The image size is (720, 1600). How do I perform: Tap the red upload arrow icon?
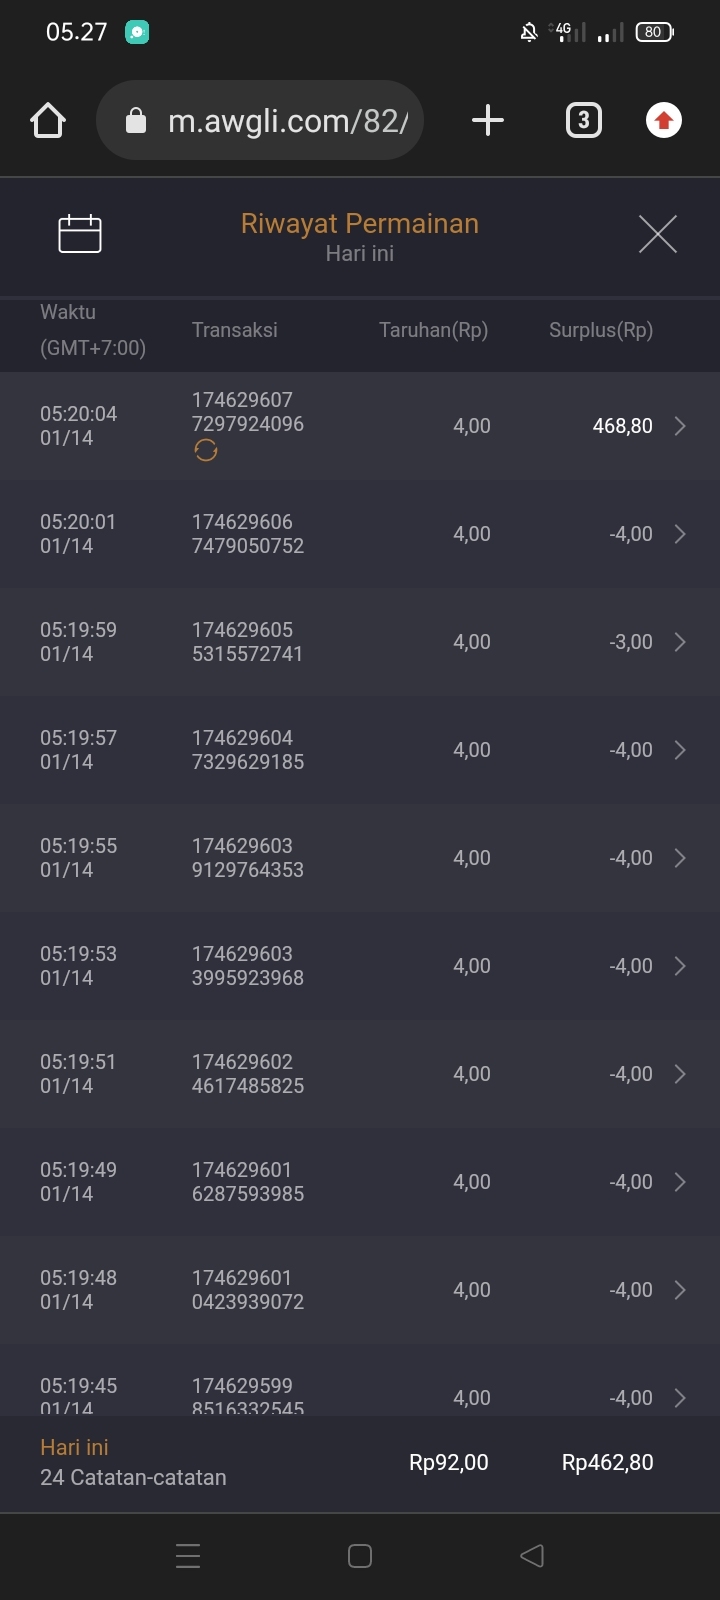click(x=663, y=121)
